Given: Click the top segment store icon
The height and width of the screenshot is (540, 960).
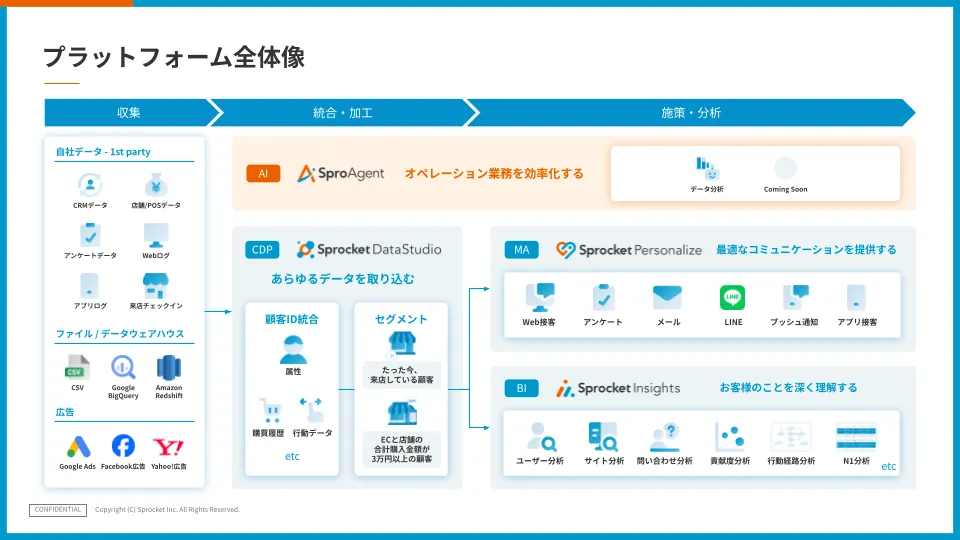Looking at the screenshot, I should (402, 343).
